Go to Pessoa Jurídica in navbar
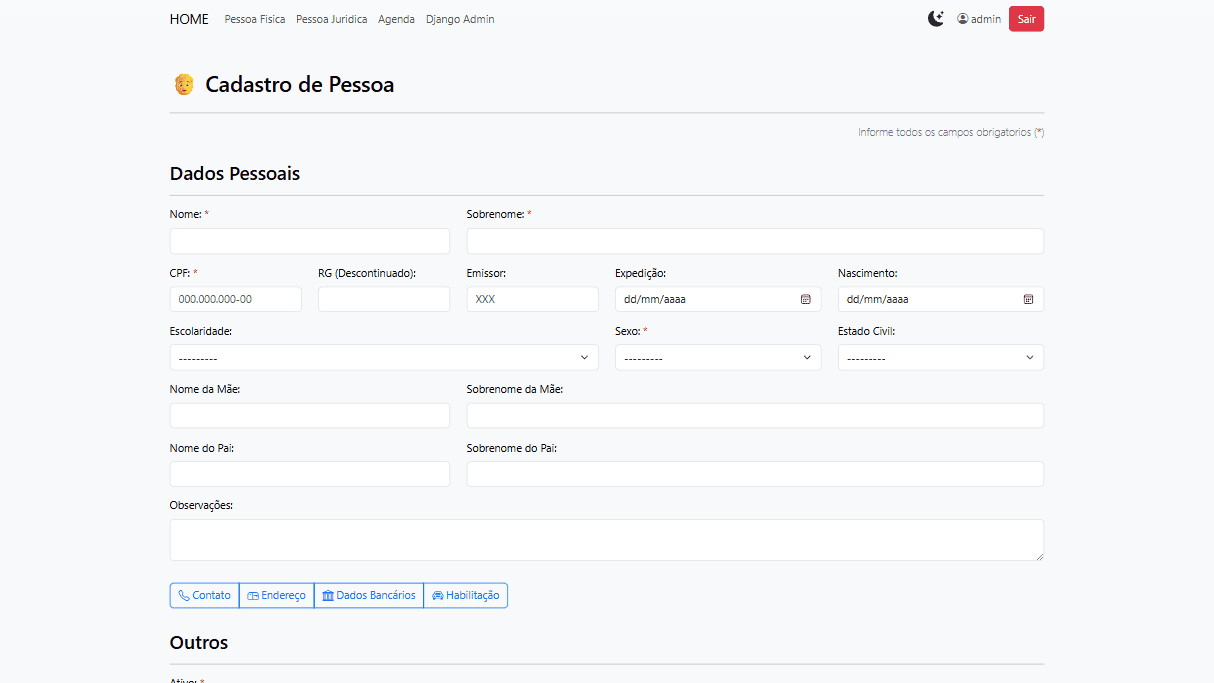The image size is (1214, 683). (331, 19)
